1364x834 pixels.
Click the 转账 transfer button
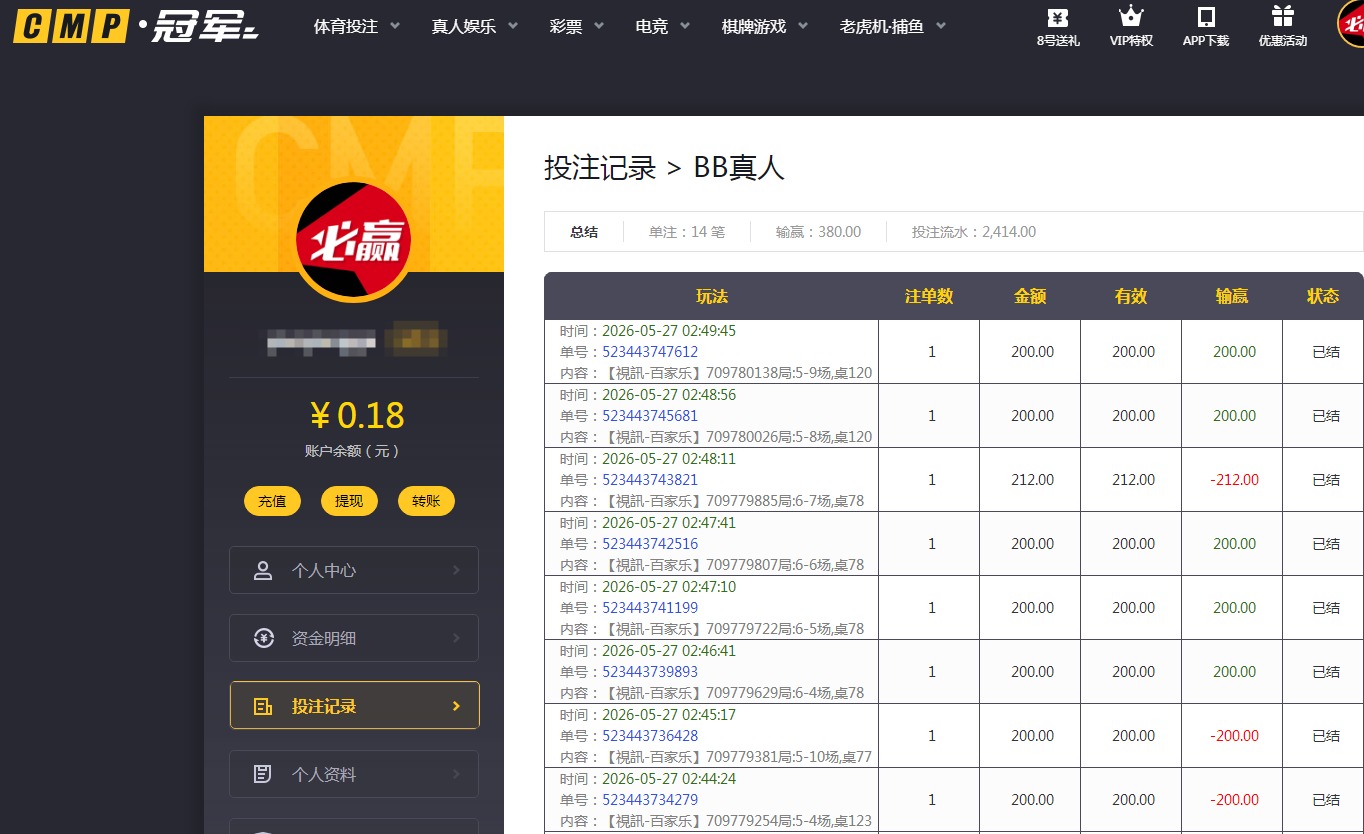point(426,501)
